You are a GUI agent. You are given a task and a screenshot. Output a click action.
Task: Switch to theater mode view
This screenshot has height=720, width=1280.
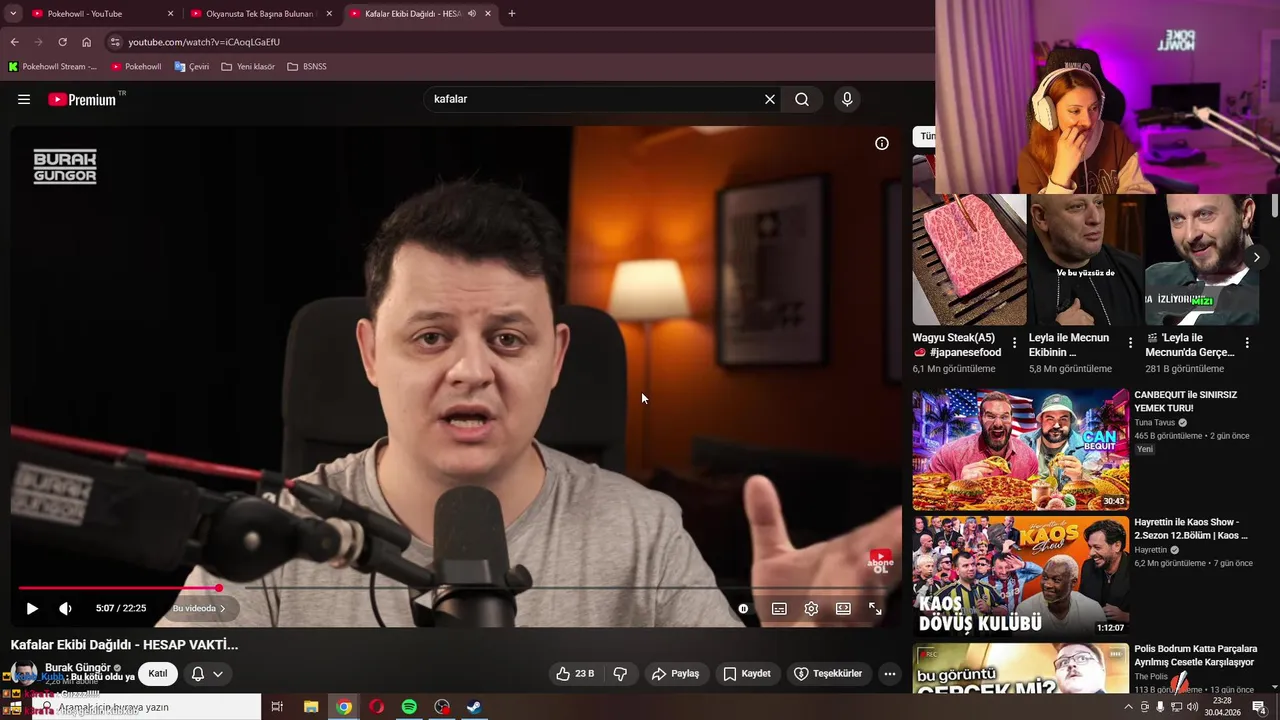pos(843,608)
